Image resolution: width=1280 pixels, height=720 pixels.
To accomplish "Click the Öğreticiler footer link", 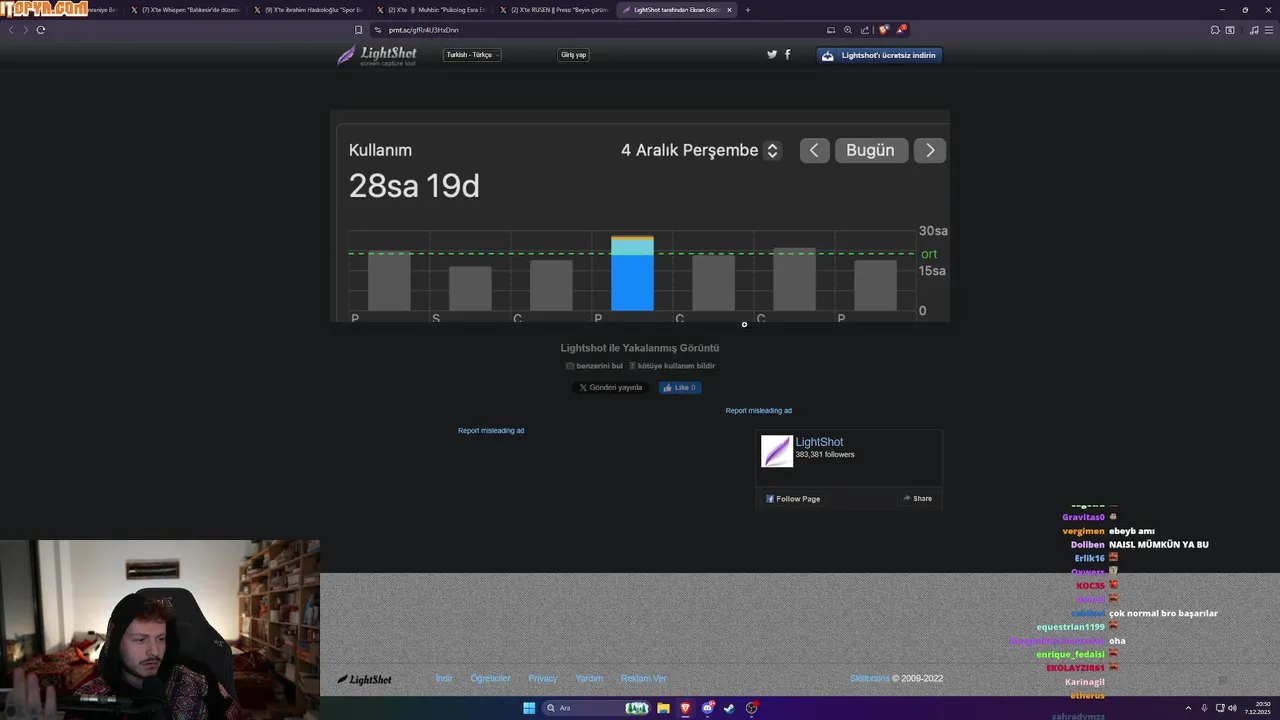I will 491,679.
